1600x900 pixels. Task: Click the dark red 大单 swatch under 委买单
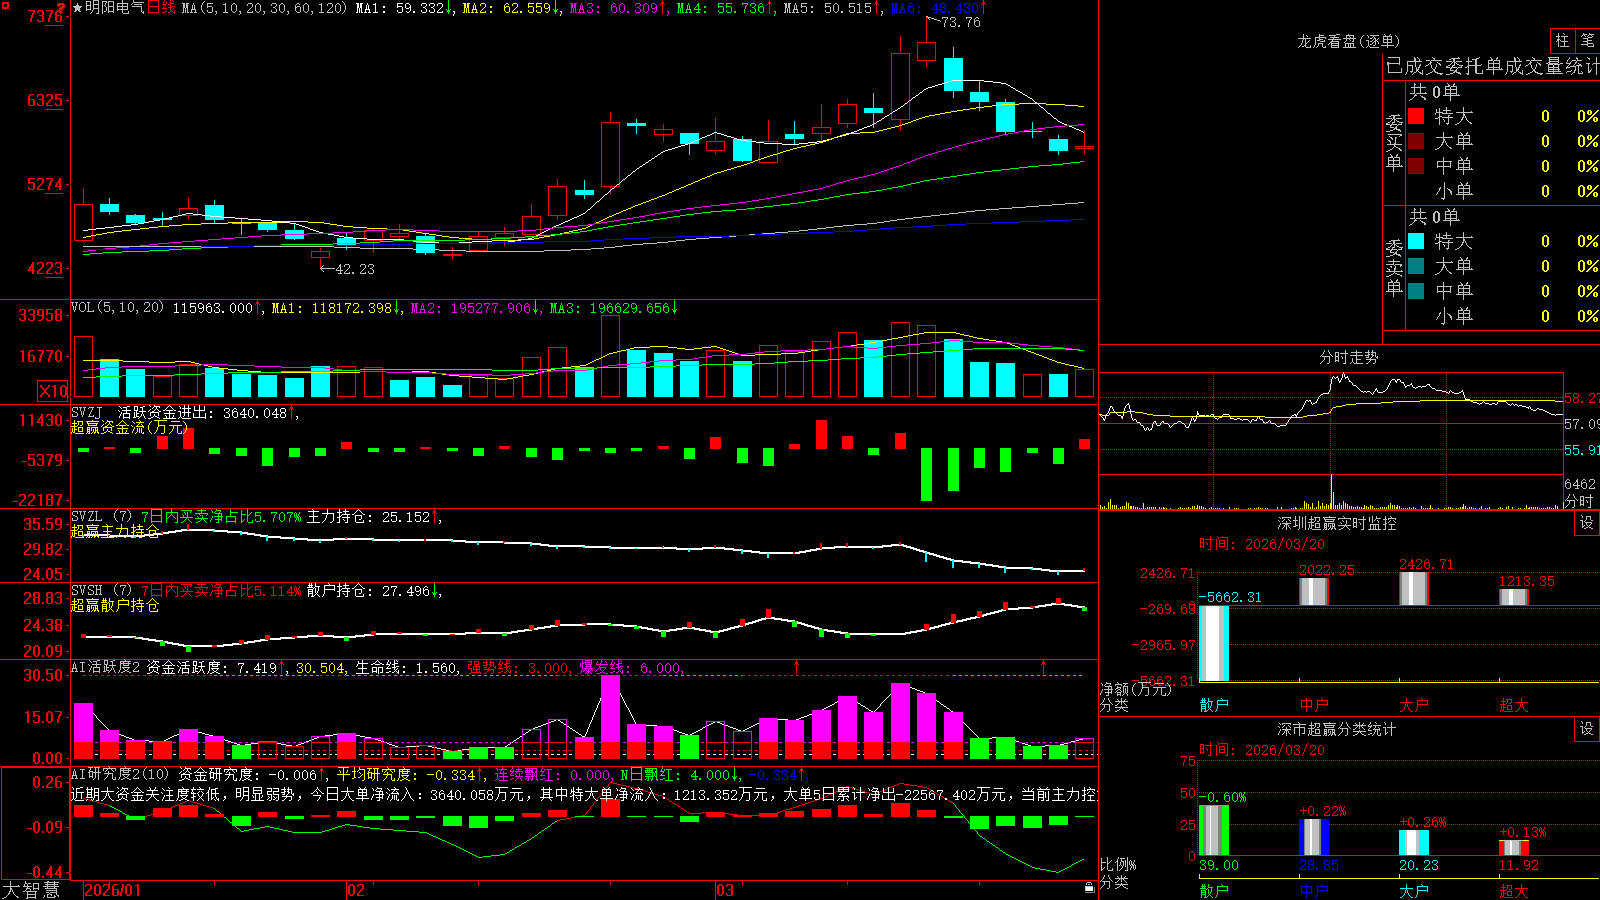(1416, 141)
